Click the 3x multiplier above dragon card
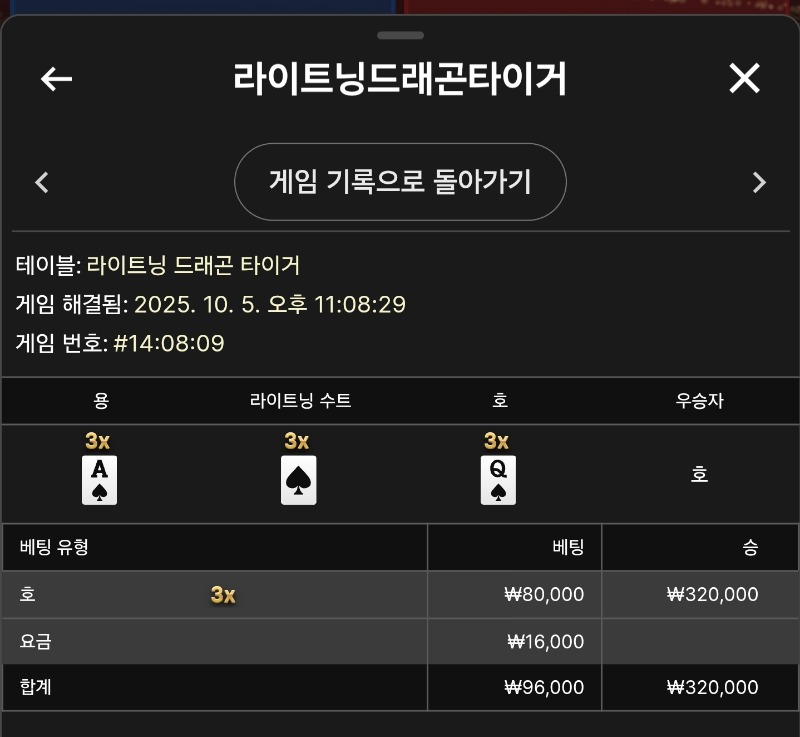Viewport: 800px width, 737px height. coord(97,441)
